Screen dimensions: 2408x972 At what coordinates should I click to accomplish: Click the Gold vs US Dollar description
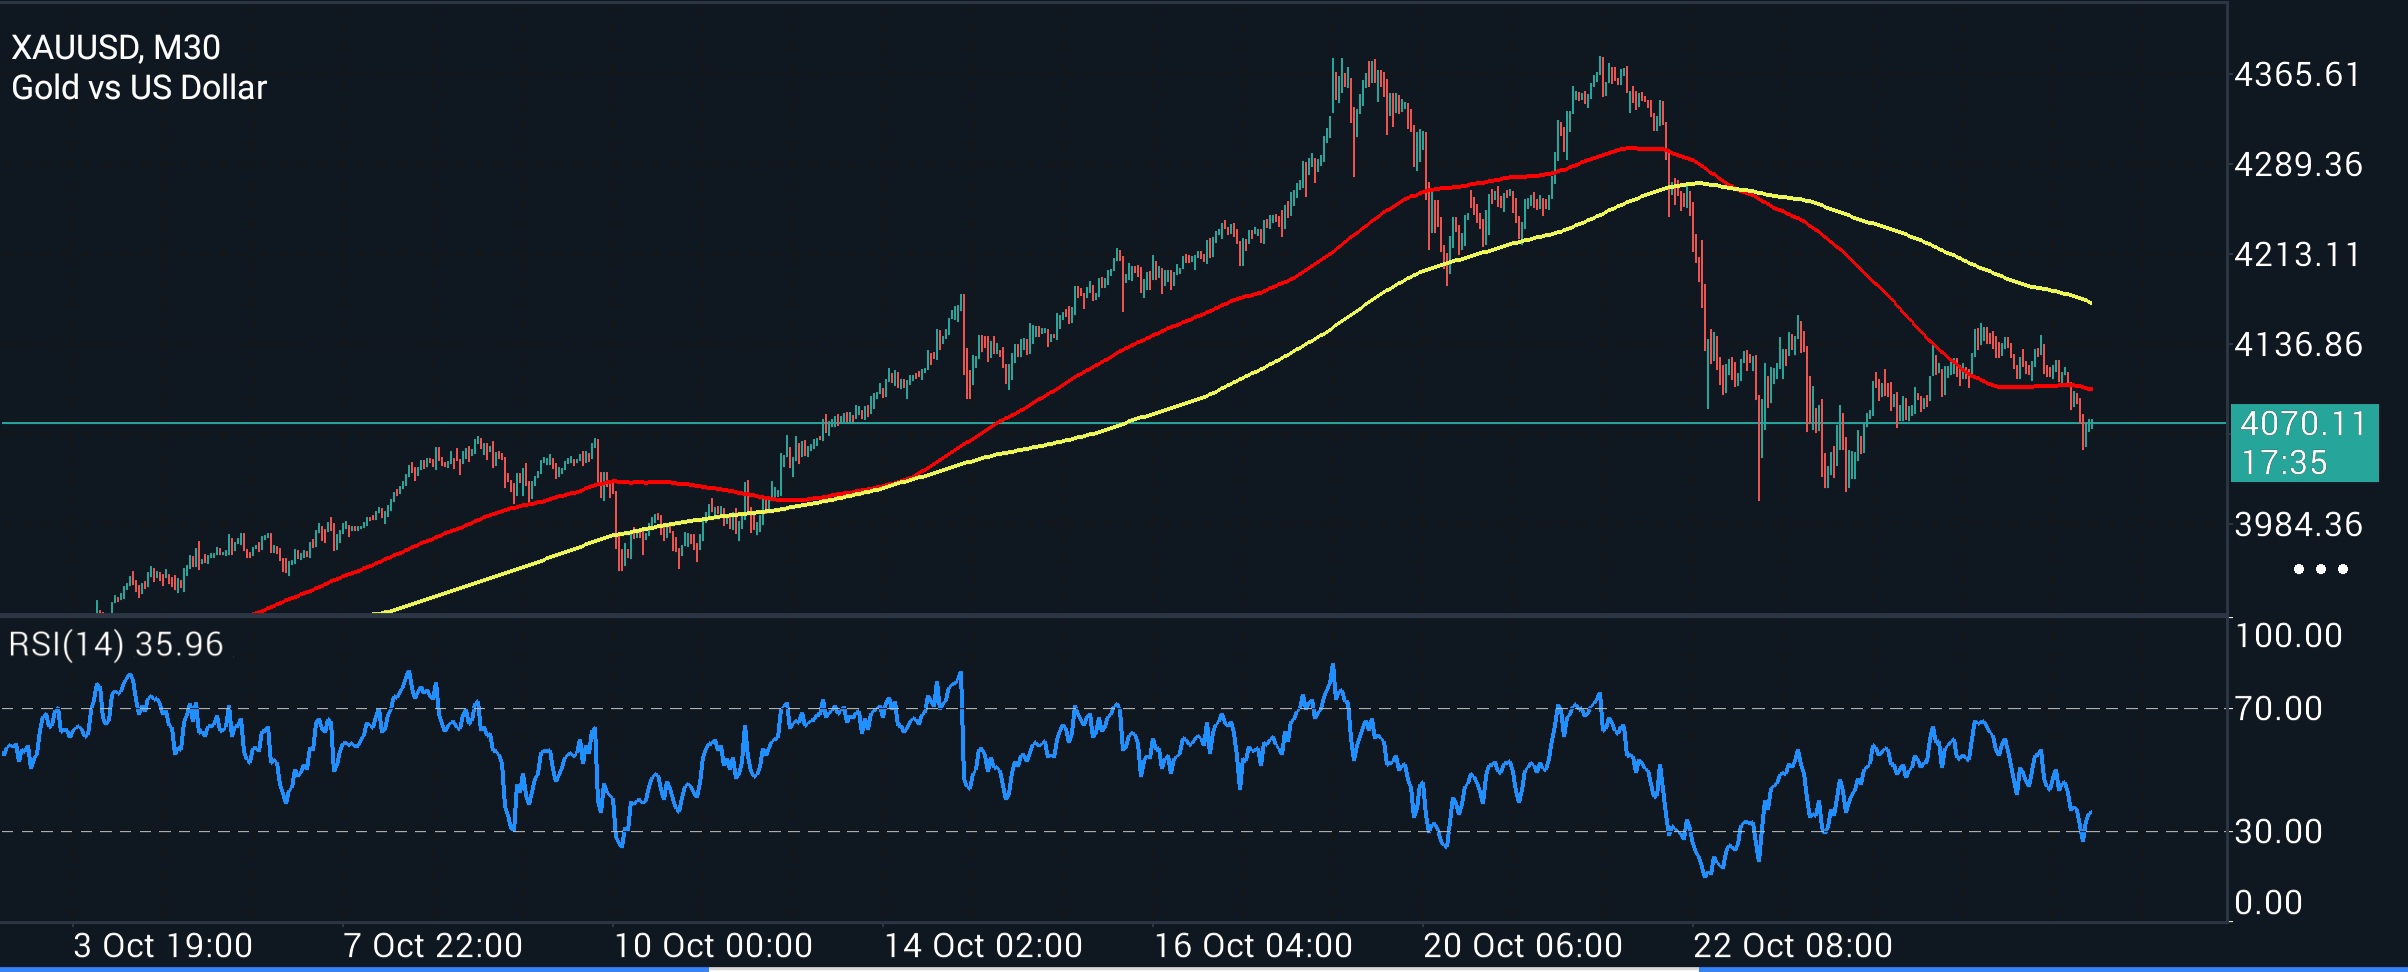click(139, 88)
